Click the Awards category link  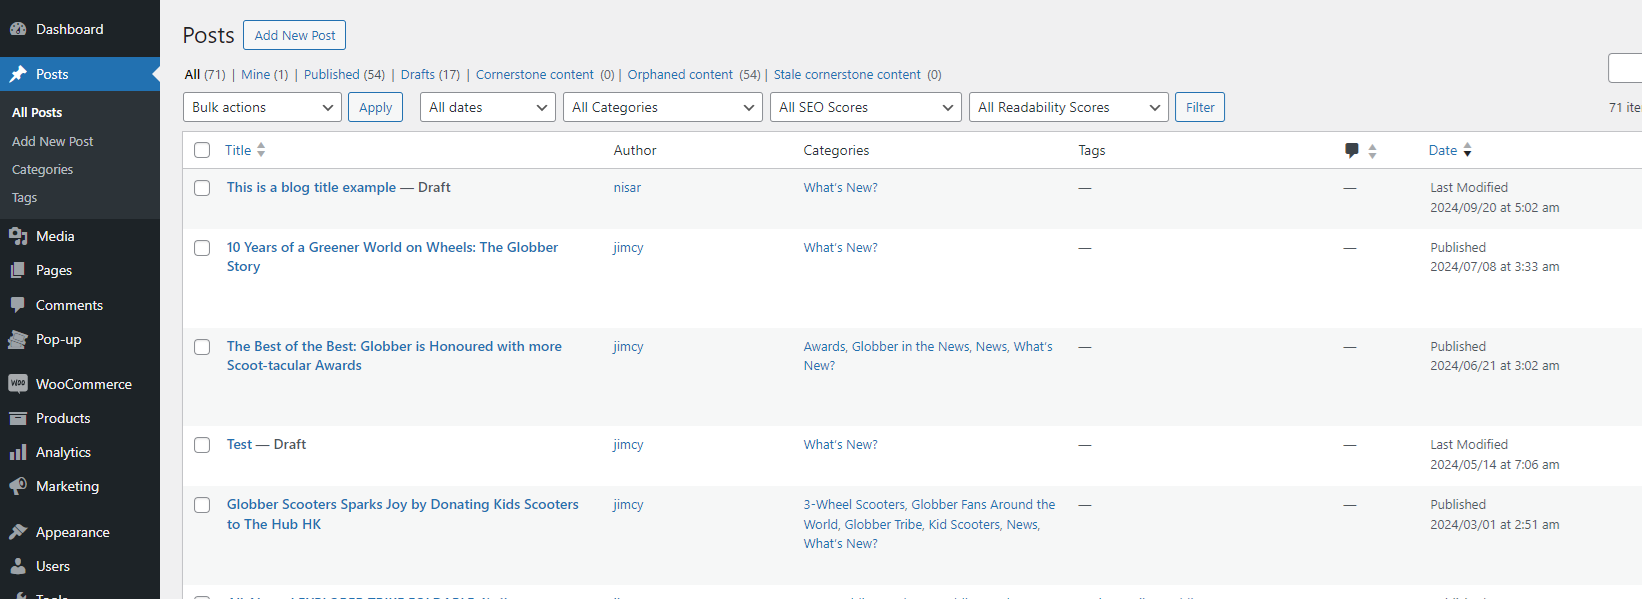click(x=824, y=346)
